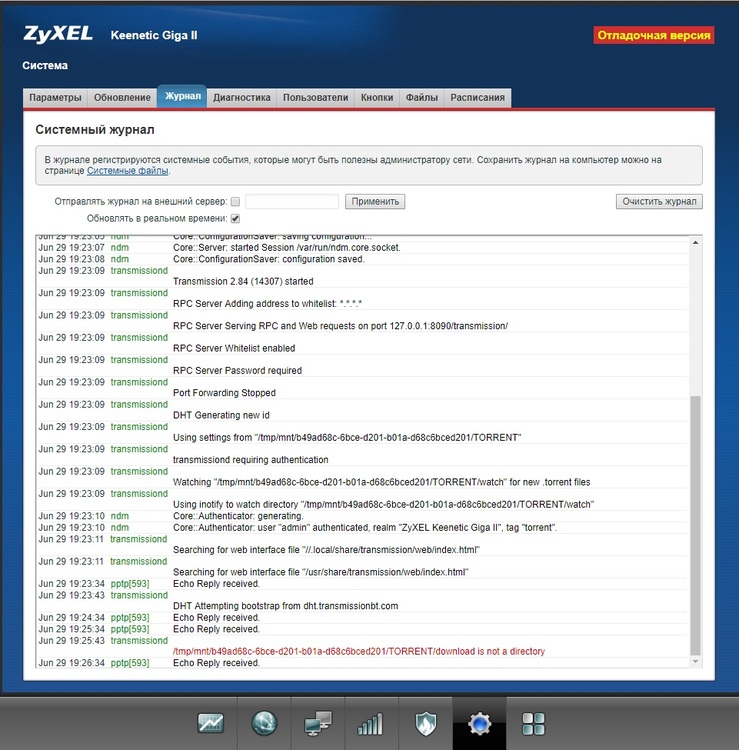This screenshot has height=750, width=739.
Task: Click the red 'download is not a directory' error
Action: click(x=359, y=651)
